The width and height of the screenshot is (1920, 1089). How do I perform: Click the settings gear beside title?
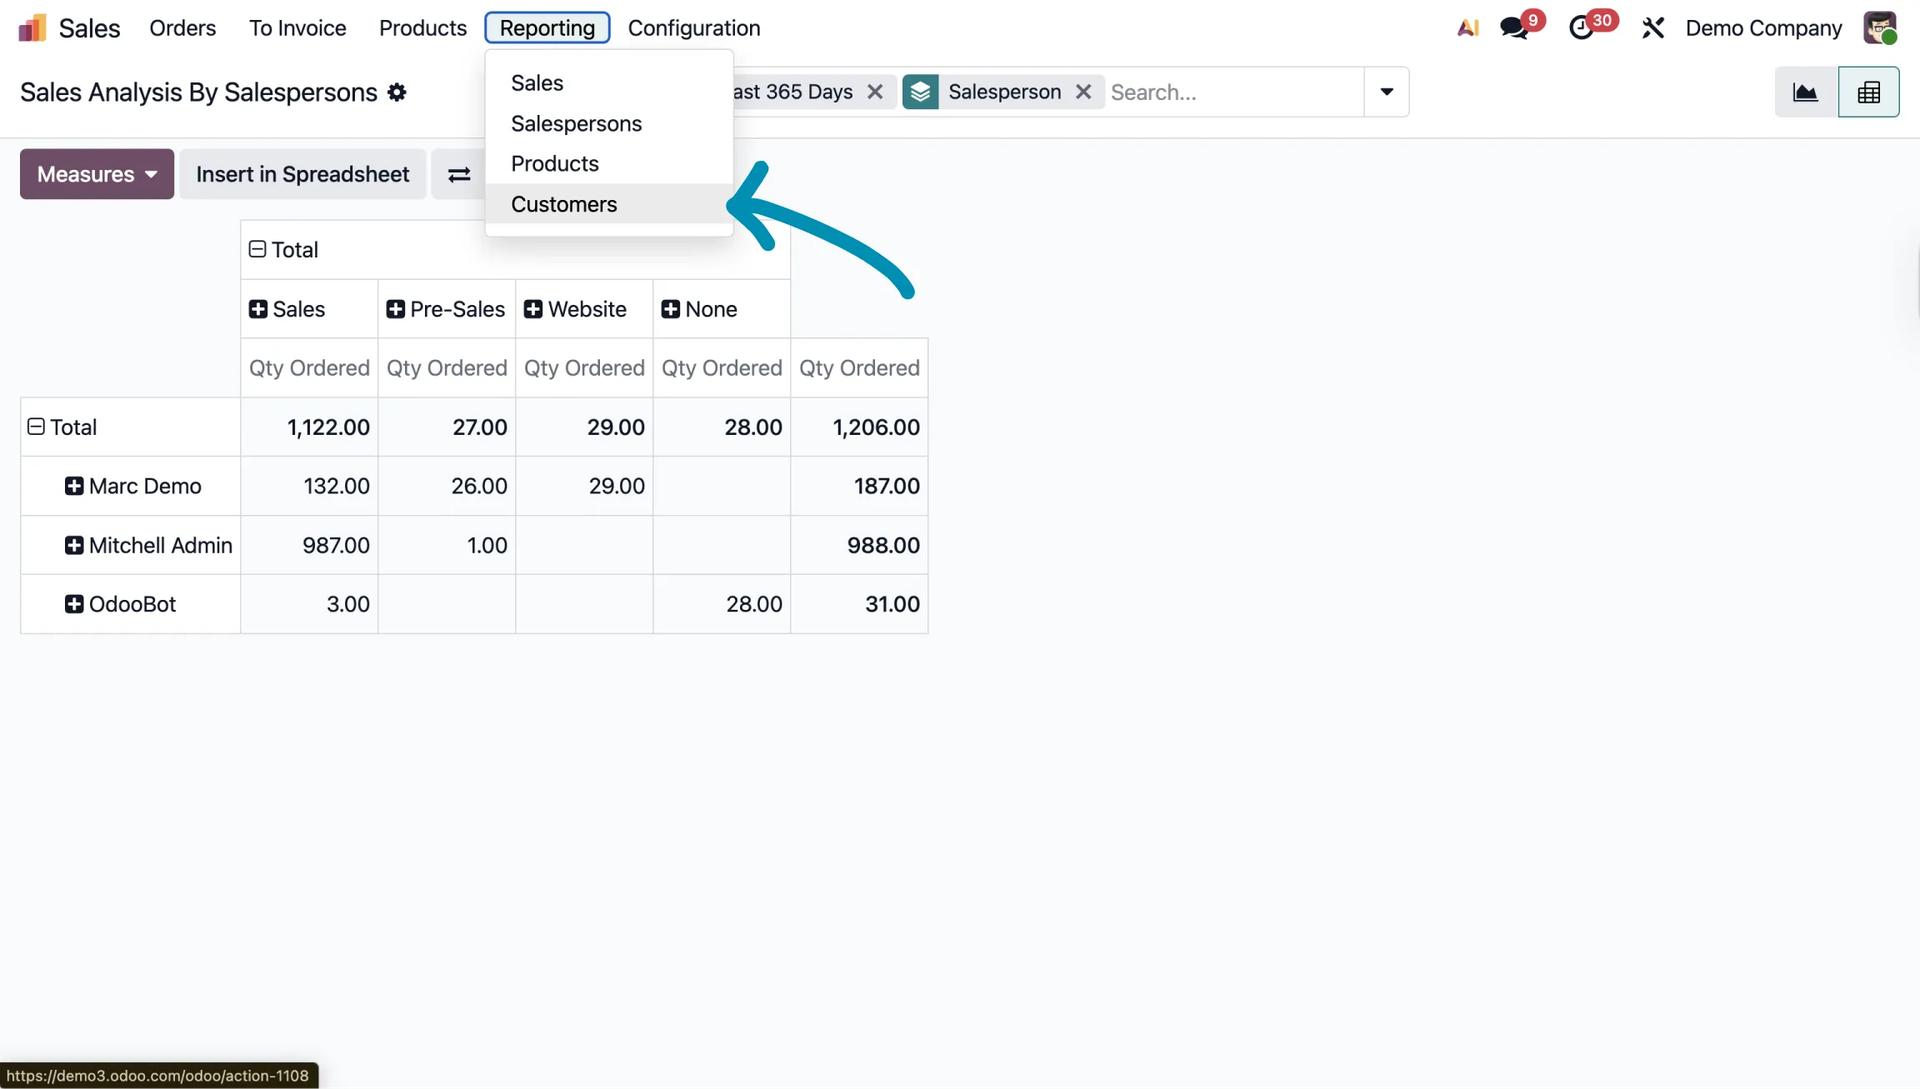point(397,92)
